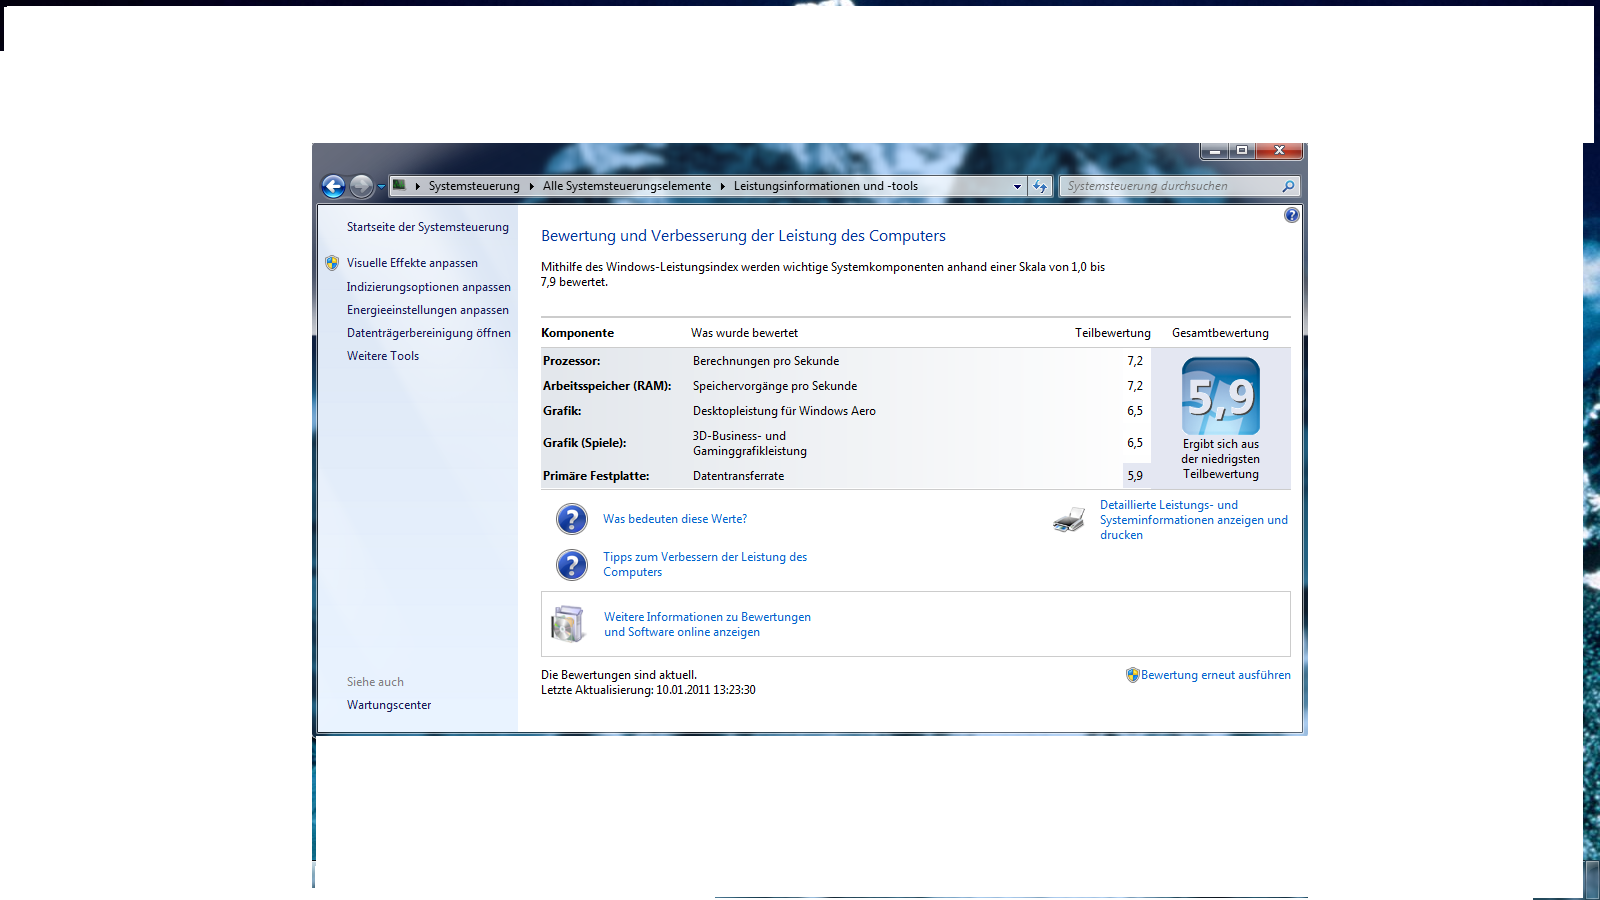Image resolution: width=1600 pixels, height=900 pixels.
Task: Select Leistungsinformationen und -tools breadcrumb
Action: coord(826,186)
